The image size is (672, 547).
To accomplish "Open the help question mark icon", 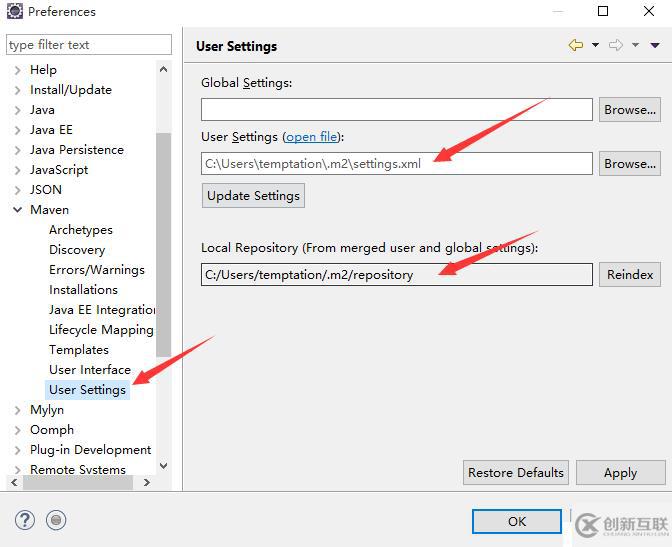I will pos(26,520).
